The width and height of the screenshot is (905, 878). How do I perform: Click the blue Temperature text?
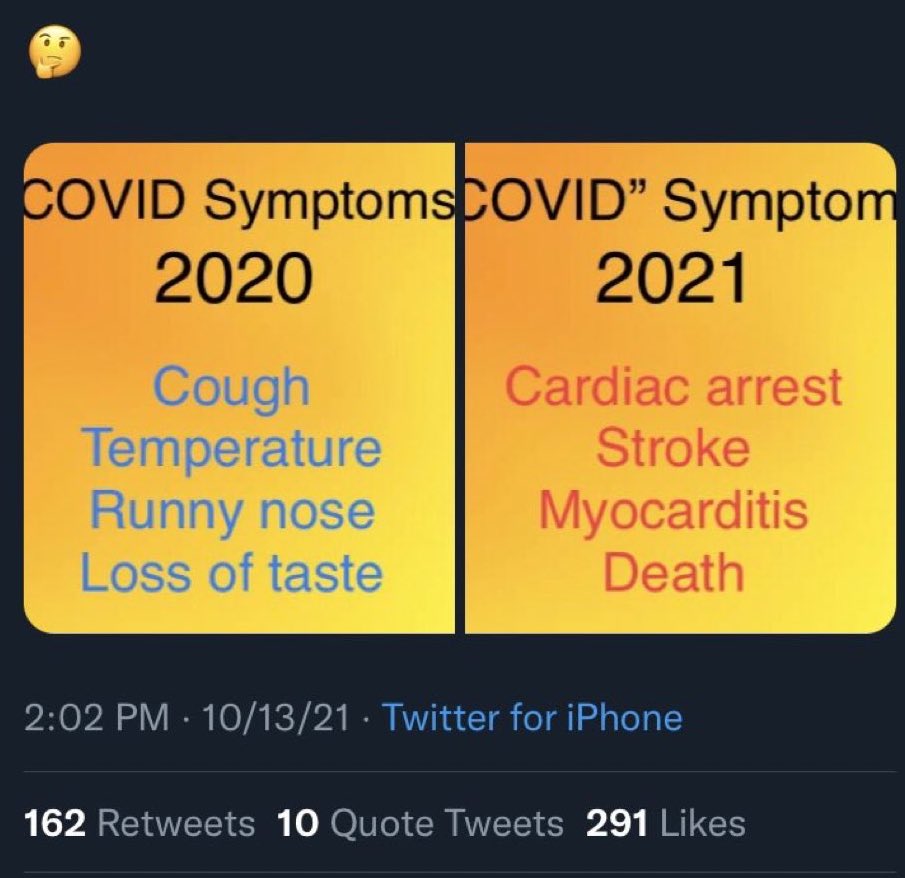click(231, 448)
